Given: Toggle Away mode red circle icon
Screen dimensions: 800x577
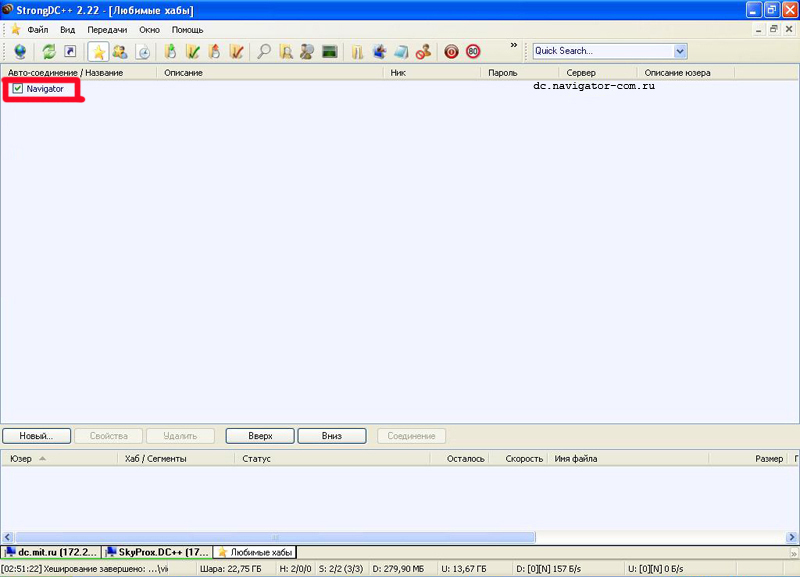Looking at the screenshot, I should pos(451,51).
